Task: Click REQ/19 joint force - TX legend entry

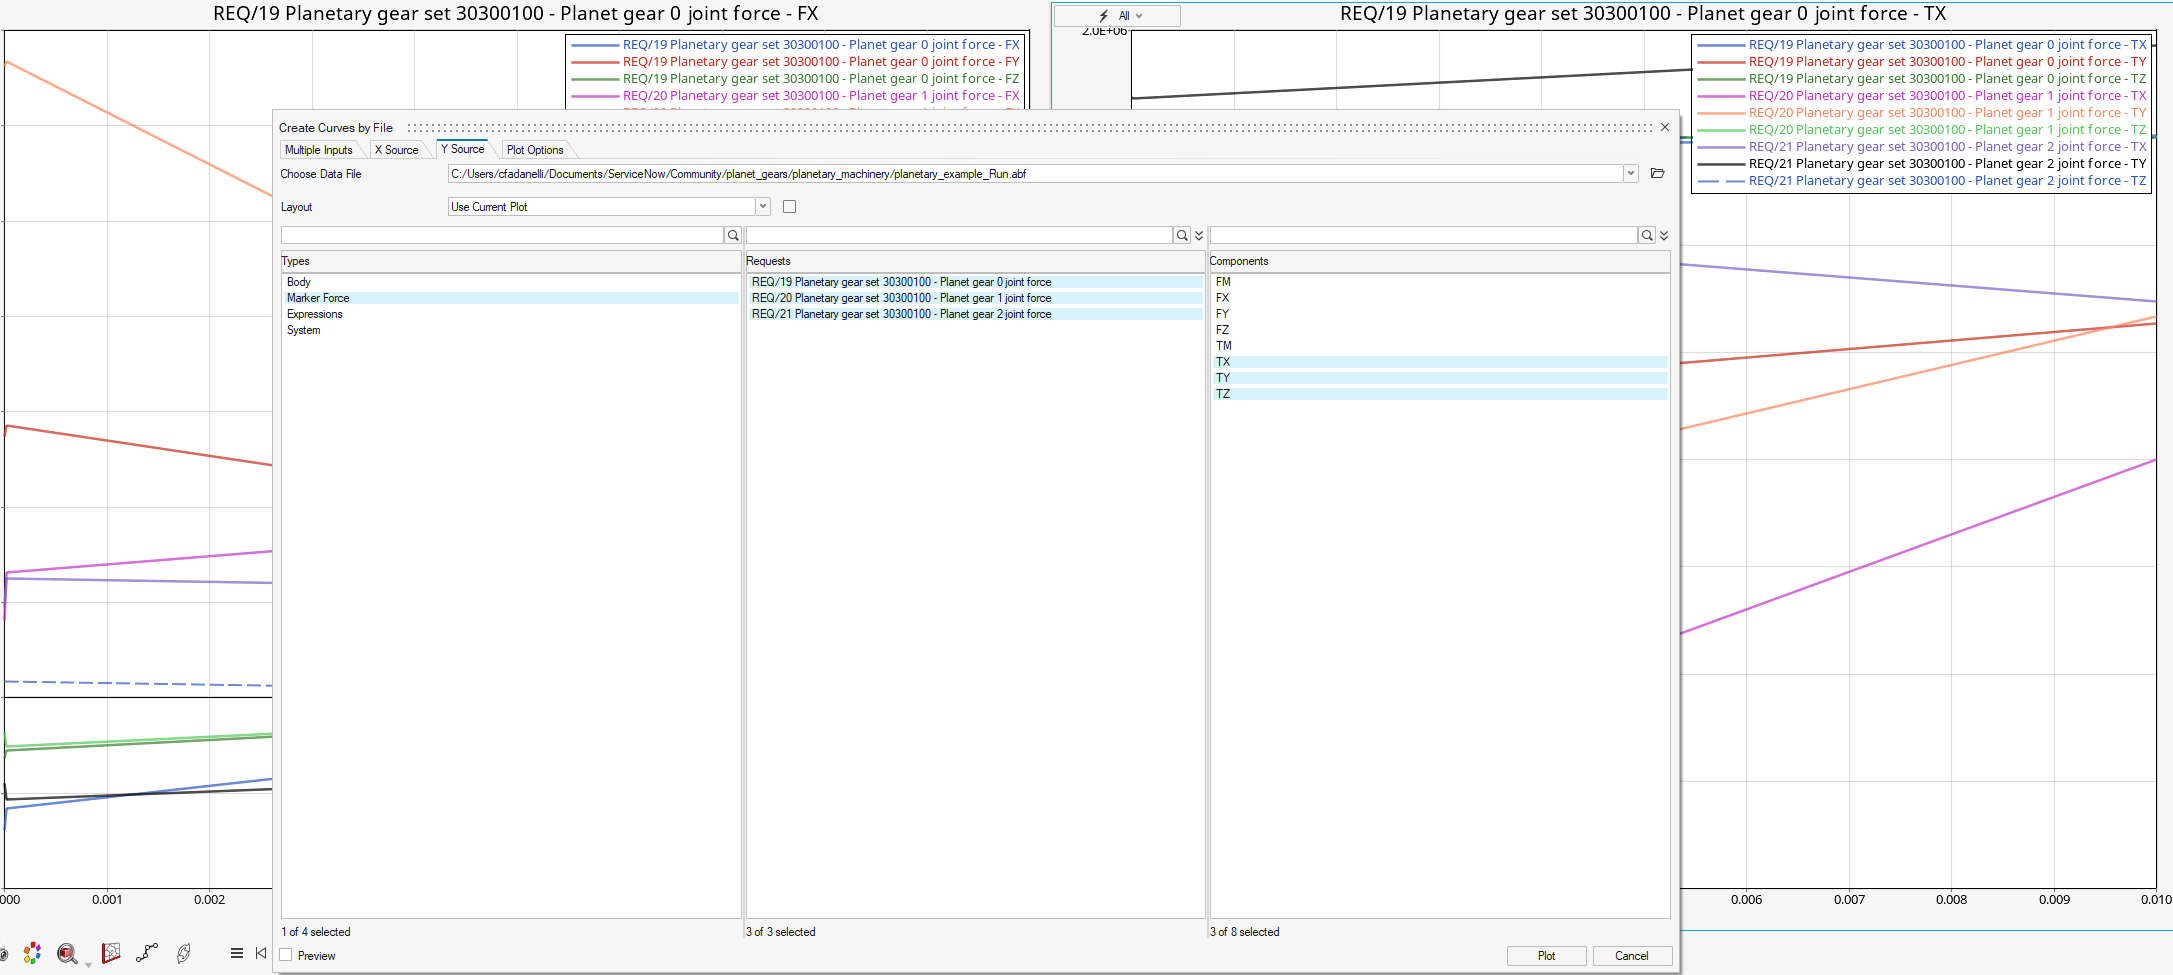Action: pyautogui.click(x=1922, y=45)
